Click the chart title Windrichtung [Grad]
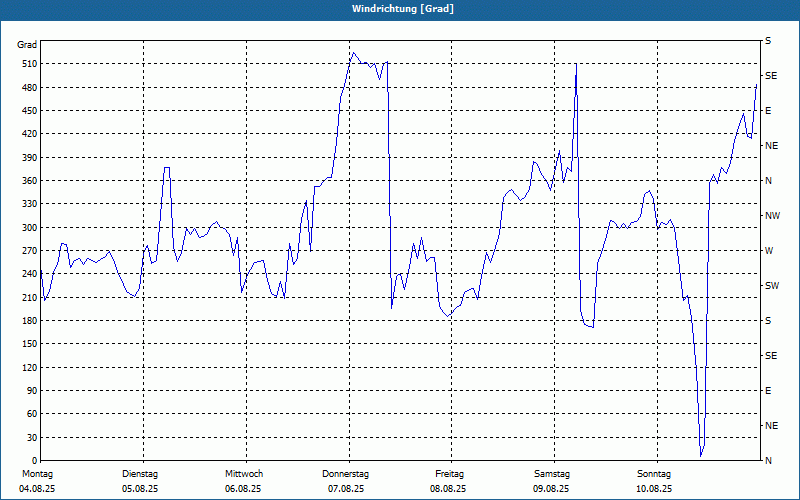800x500 pixels. point(403,9)
